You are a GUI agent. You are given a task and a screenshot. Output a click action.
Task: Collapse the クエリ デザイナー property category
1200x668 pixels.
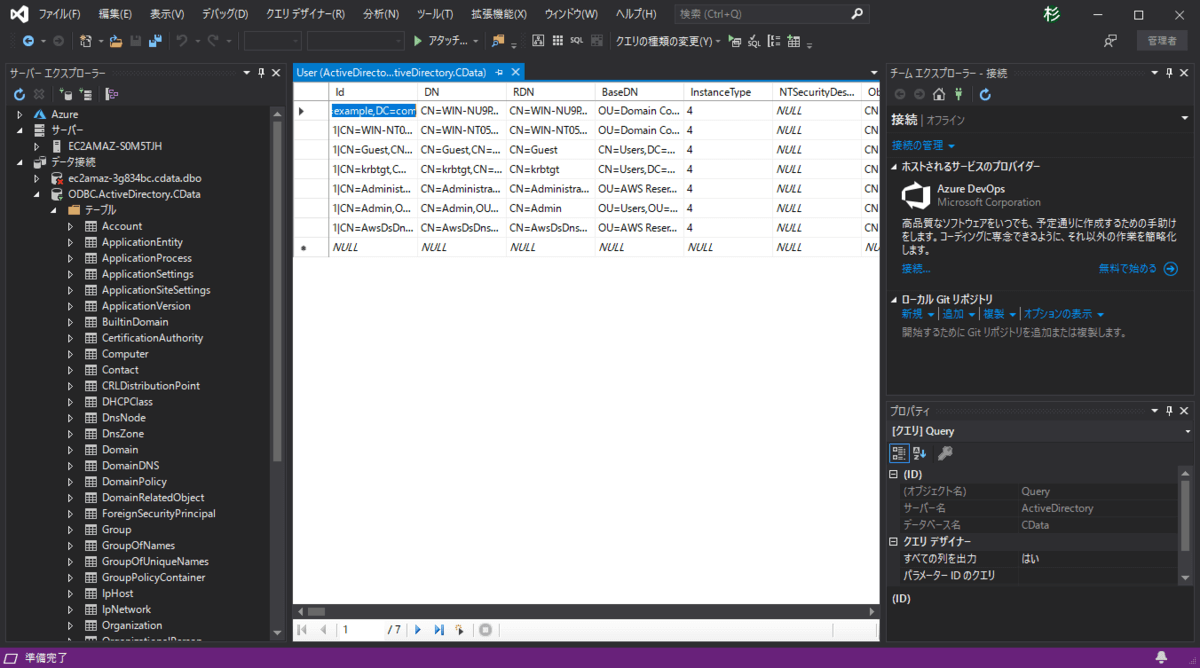point(894,541)
